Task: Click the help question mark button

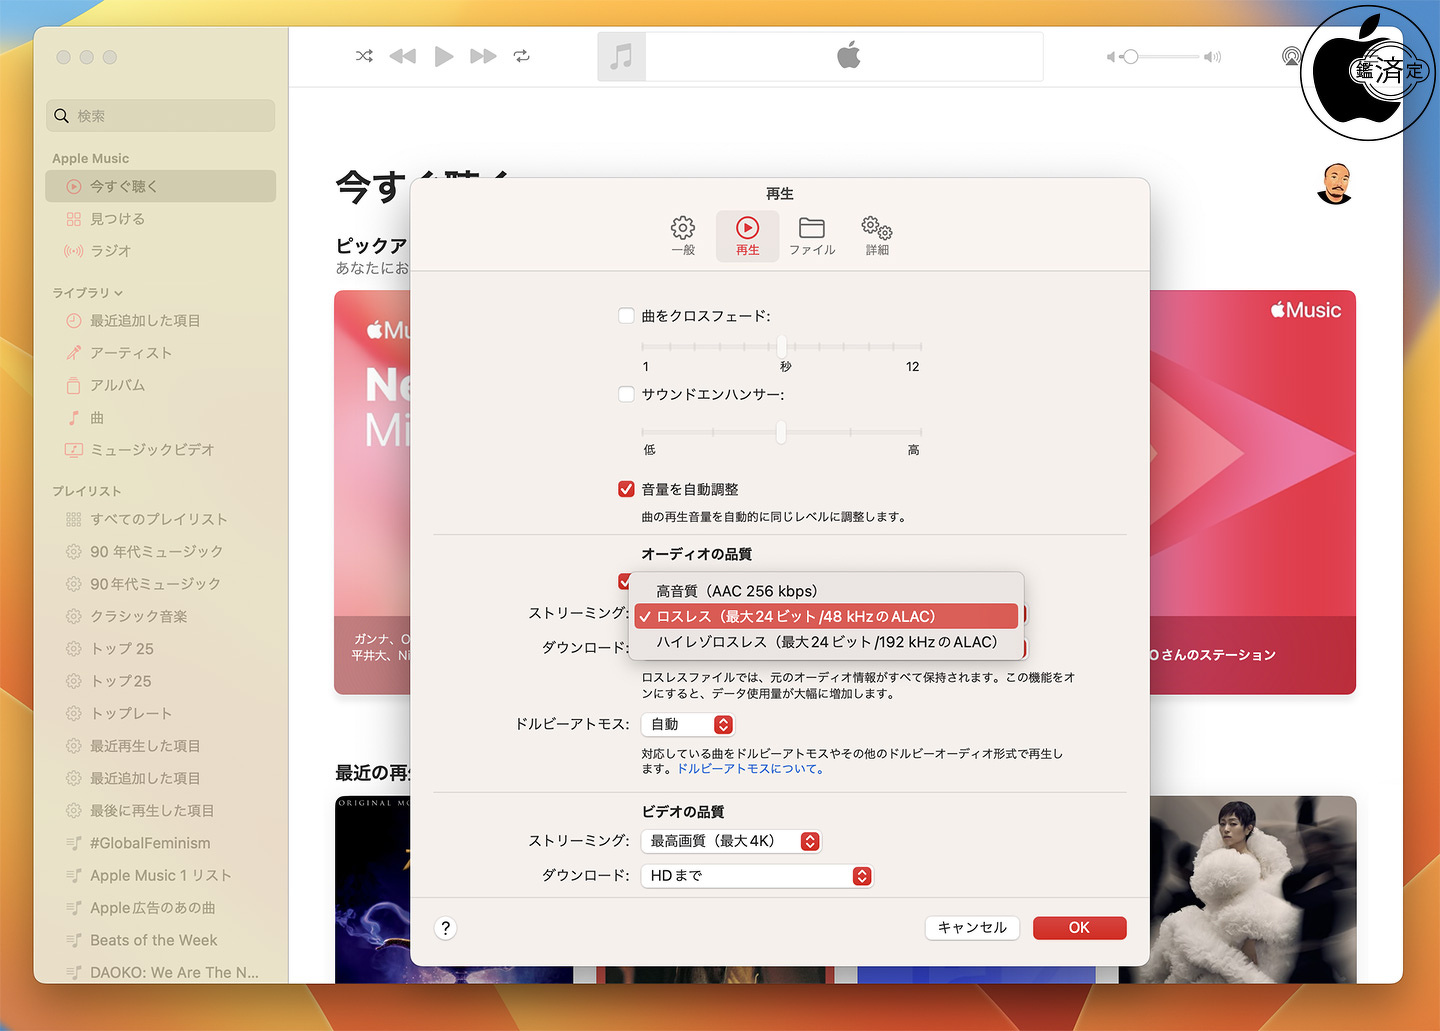Action: tap(446, 928)
